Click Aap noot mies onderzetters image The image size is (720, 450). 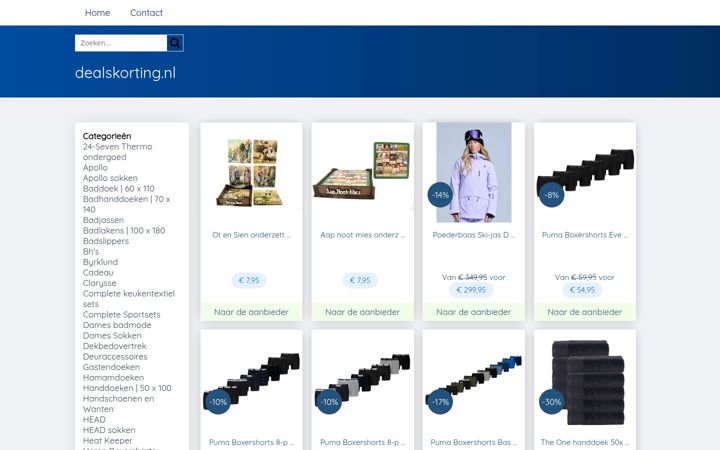pyautogui.click(x=362, y=172)
